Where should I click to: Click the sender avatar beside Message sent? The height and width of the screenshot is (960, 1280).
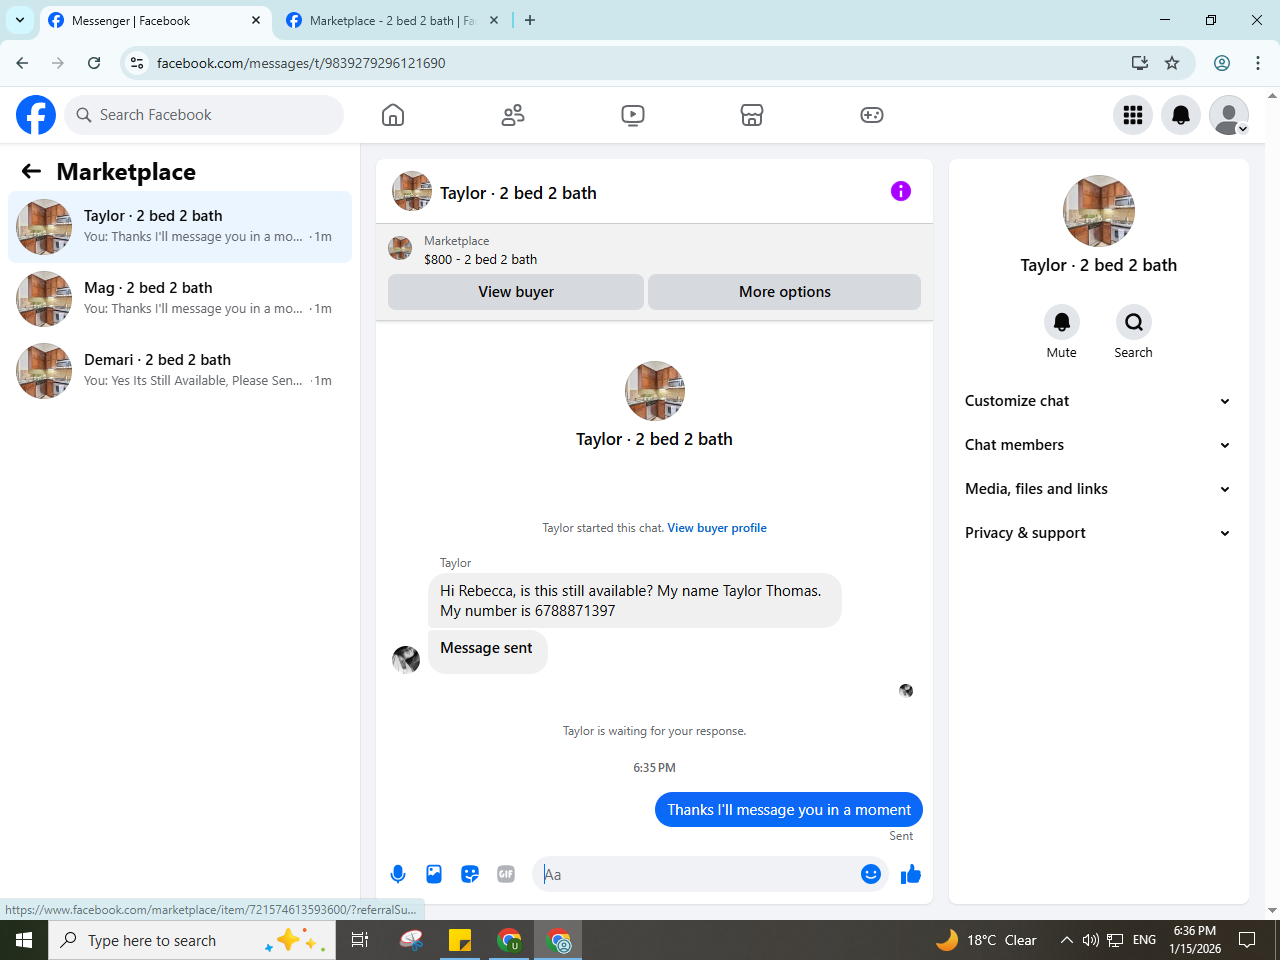click(x=406, y=660)
